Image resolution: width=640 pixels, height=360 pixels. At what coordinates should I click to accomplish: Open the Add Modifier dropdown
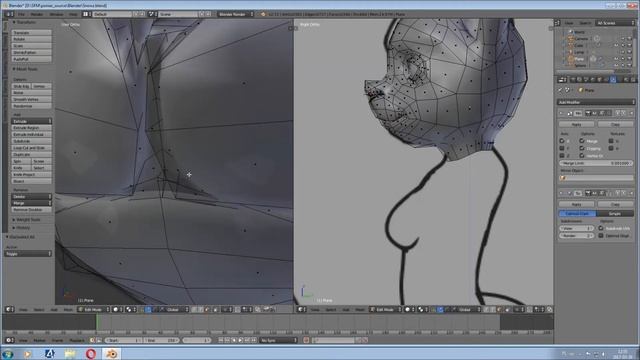596,102
